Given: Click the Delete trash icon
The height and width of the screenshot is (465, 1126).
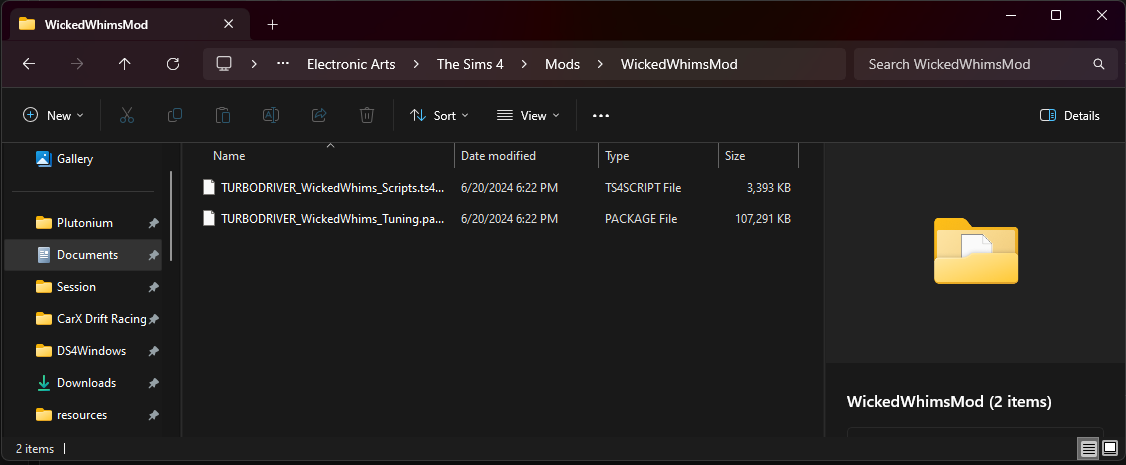Looking at the screenshot, I should tap(367, 116).
